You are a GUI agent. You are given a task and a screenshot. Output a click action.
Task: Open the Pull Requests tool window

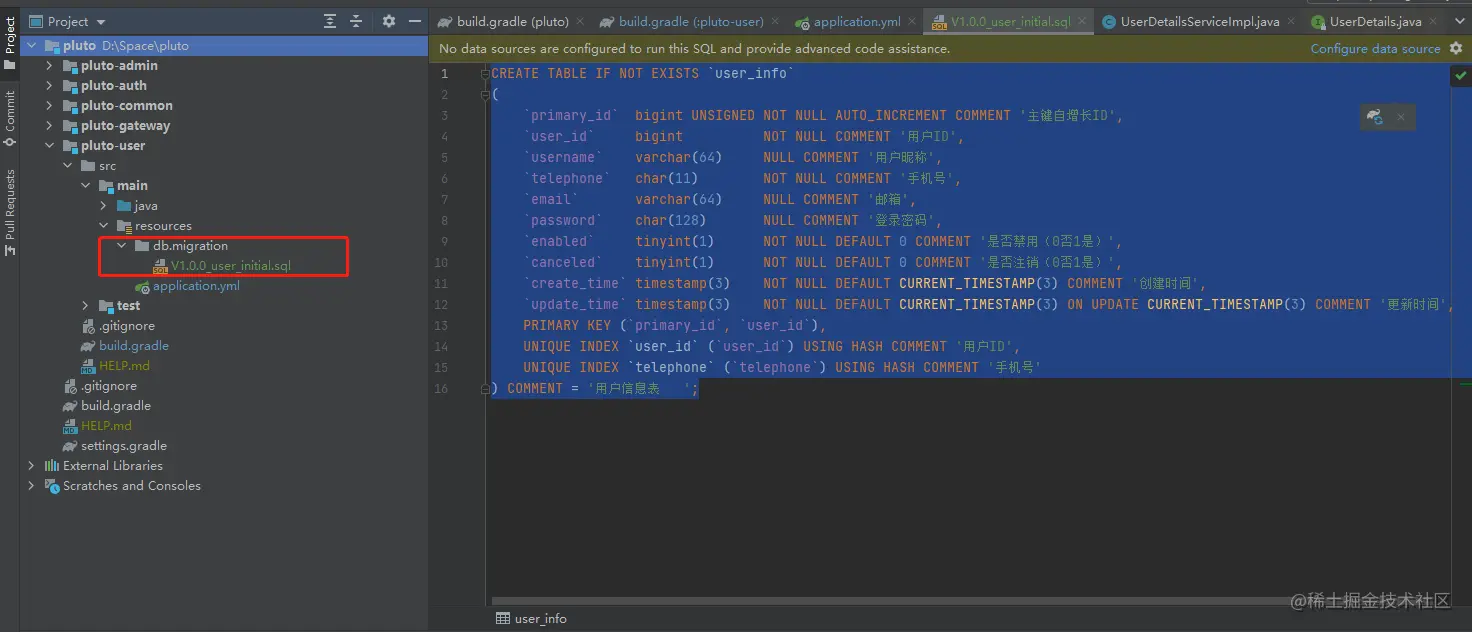(10, 212)
